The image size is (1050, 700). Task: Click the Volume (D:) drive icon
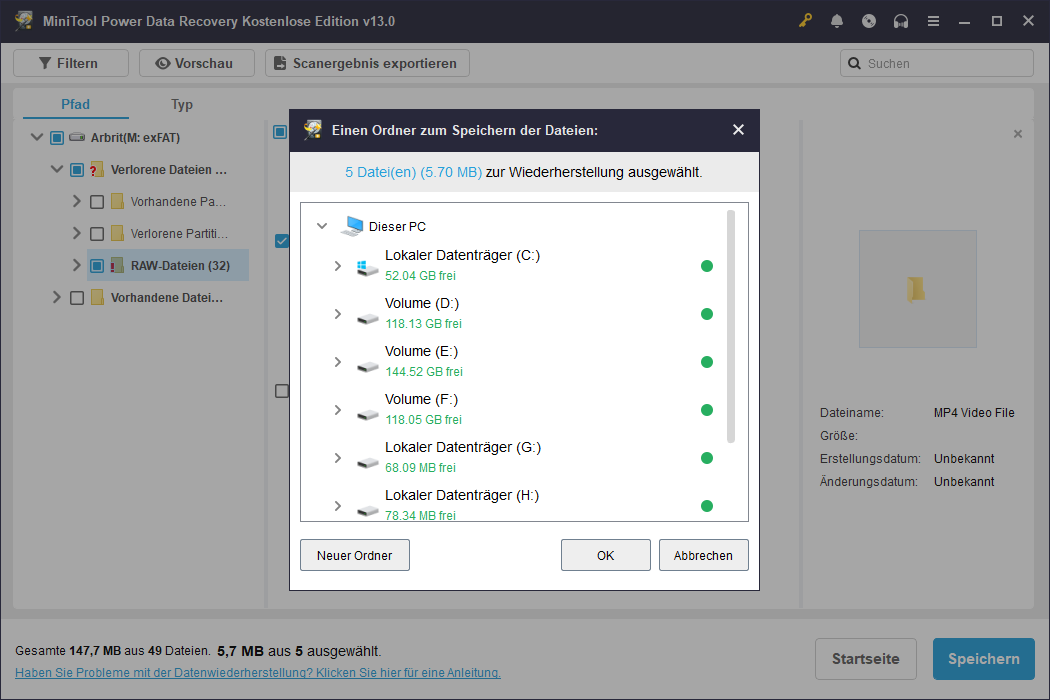pyautogui.click(x=367, y=318)
